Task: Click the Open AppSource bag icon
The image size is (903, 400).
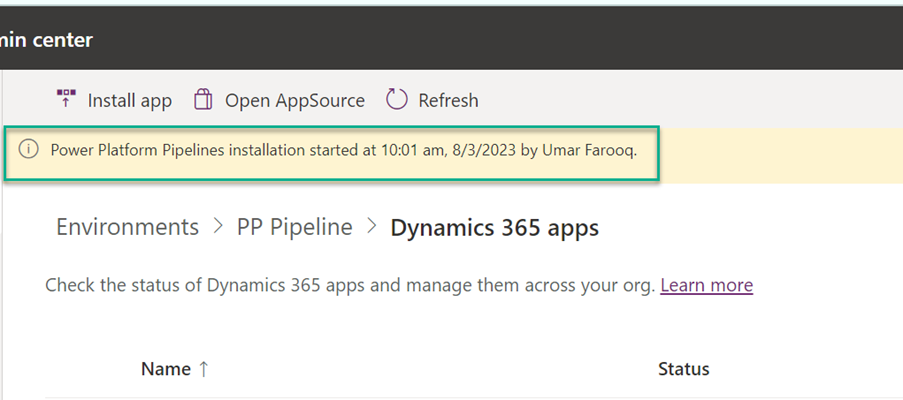Action: 203,100
